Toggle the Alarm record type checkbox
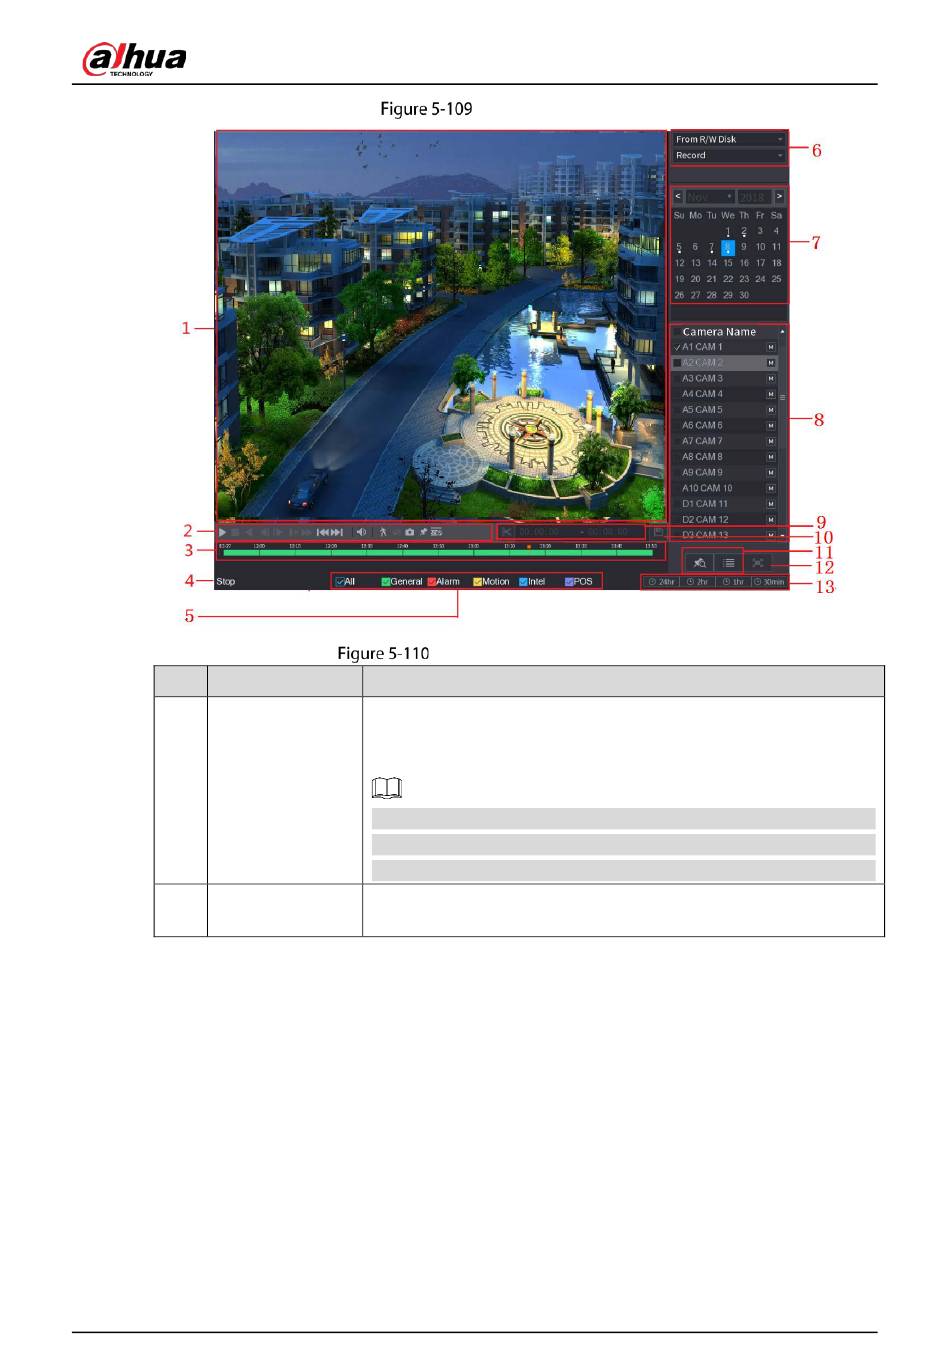This screenshot has width=950, height=1359. 432,581
